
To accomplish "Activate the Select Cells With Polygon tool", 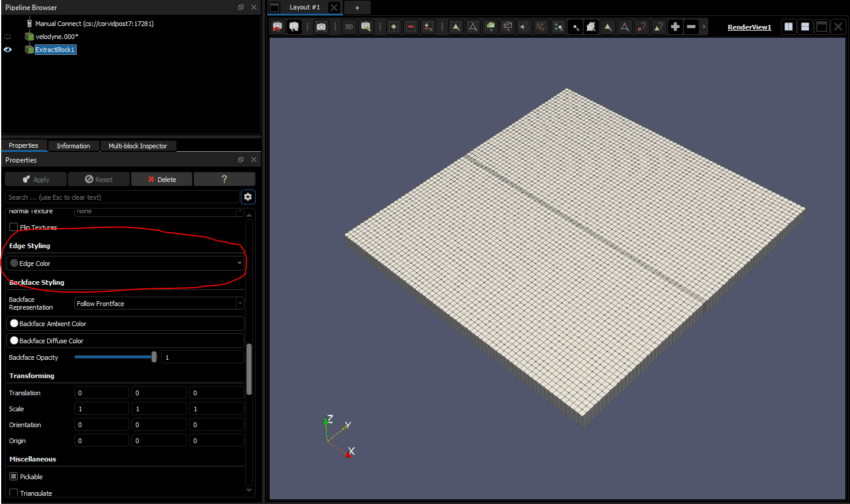I will pos(524,27).
